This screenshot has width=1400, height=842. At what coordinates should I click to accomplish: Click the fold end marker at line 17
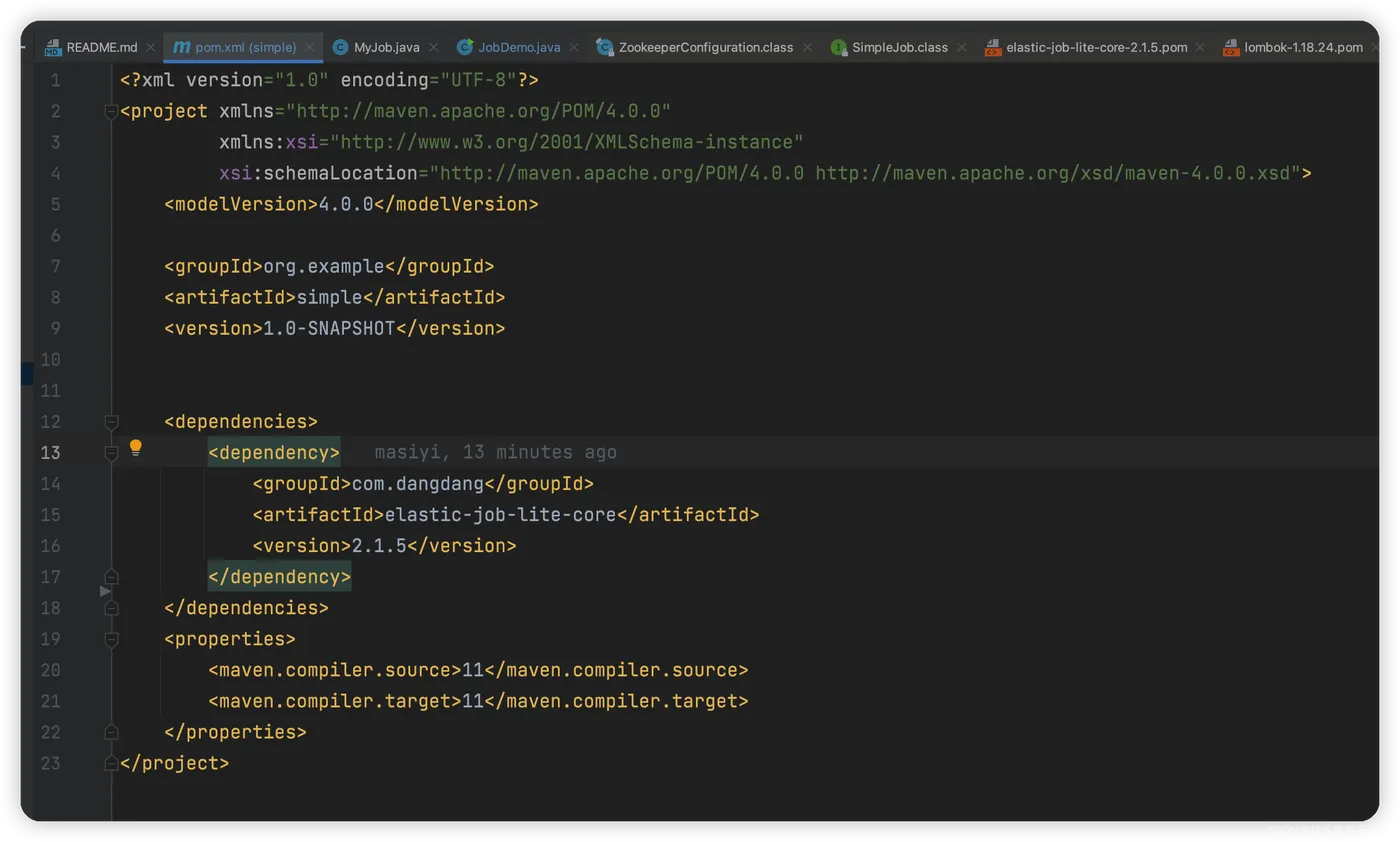111,577
